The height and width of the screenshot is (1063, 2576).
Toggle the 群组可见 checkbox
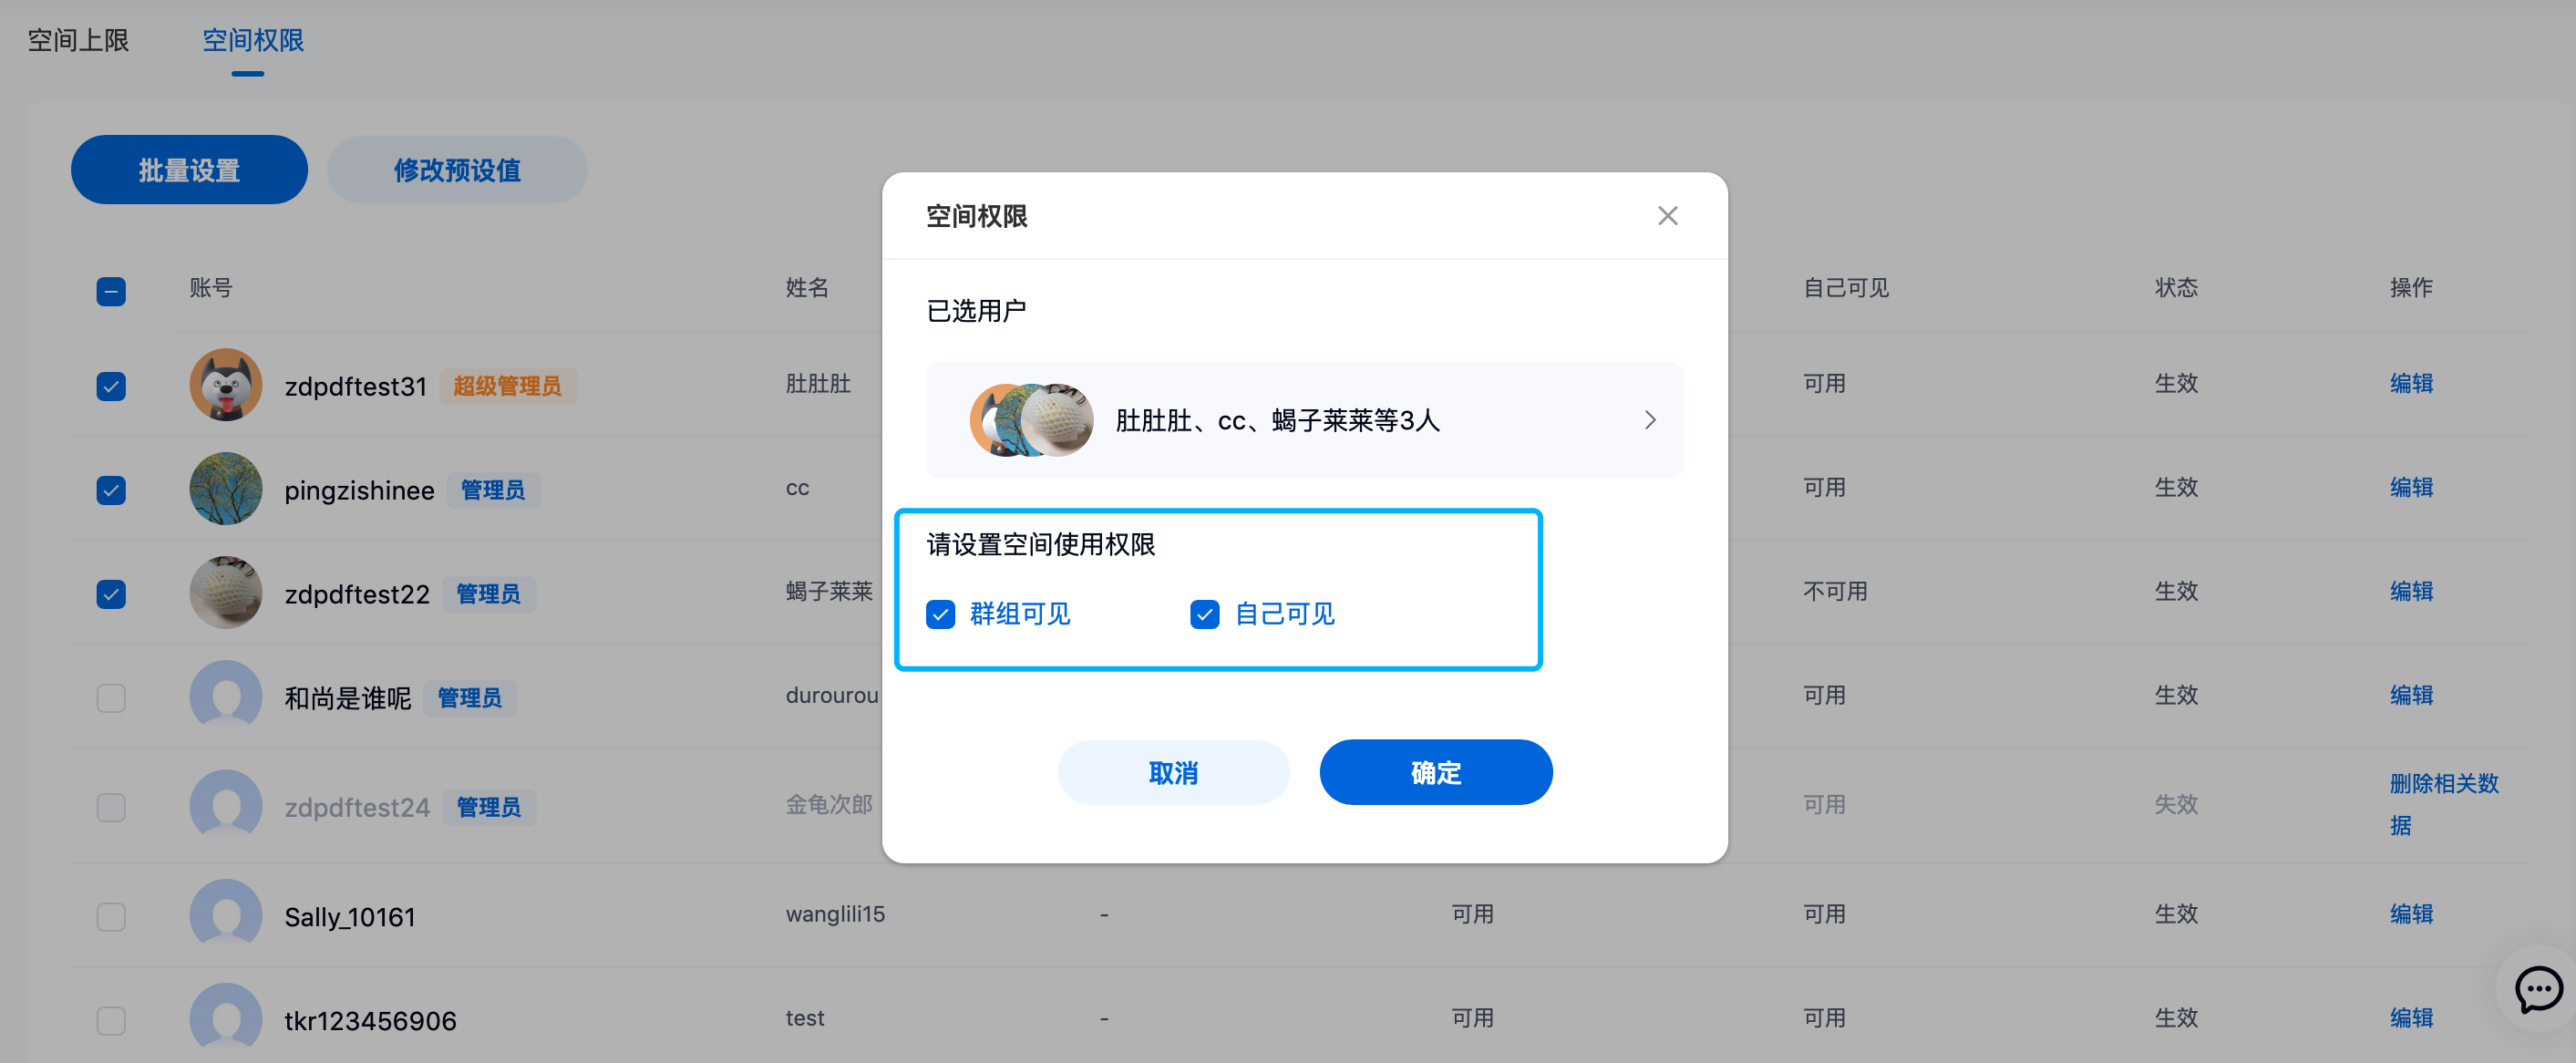[x=940, y=614]
